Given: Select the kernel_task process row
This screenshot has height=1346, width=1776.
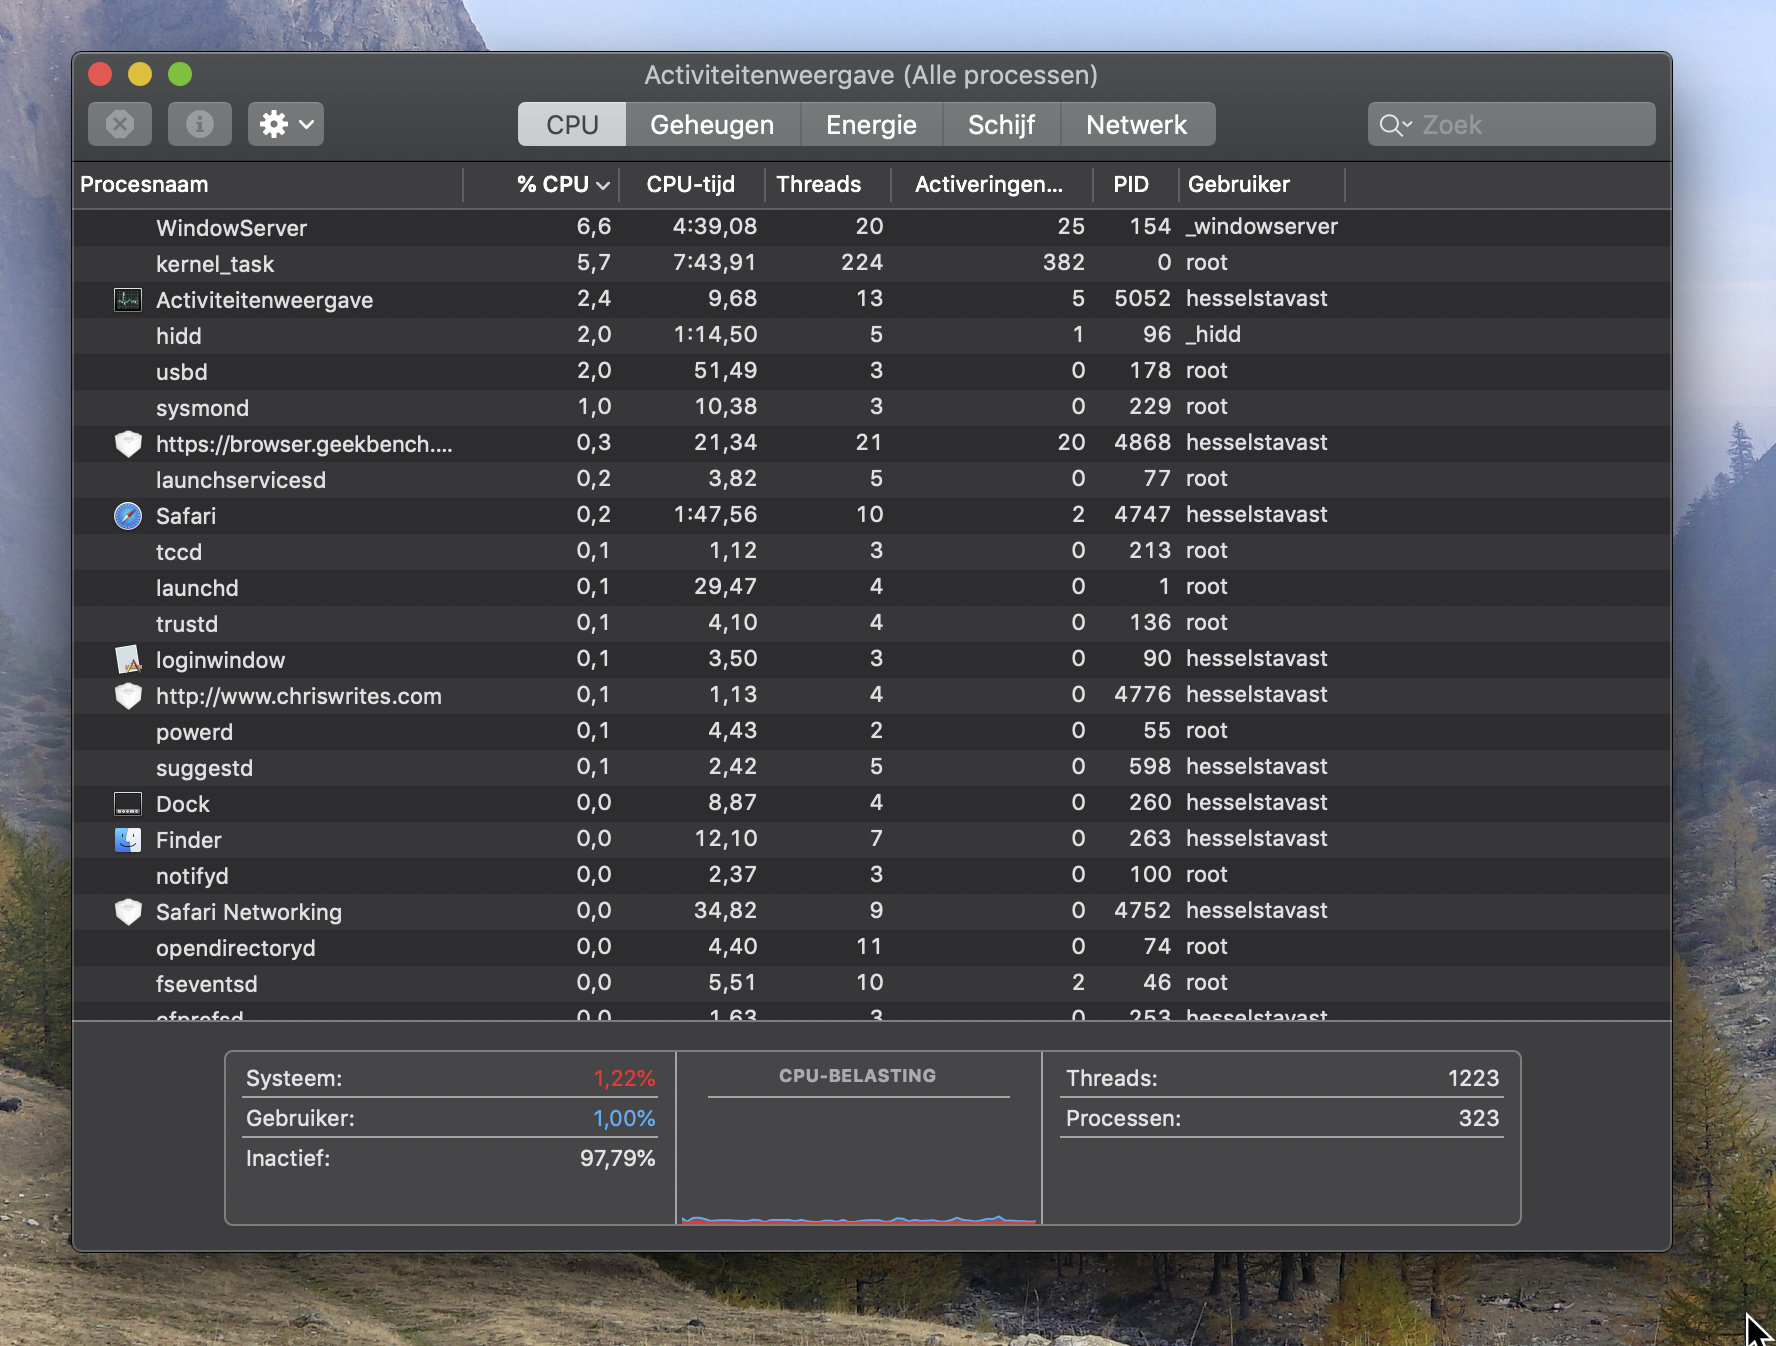Looking at the screenshot, I should click(872, 263).
